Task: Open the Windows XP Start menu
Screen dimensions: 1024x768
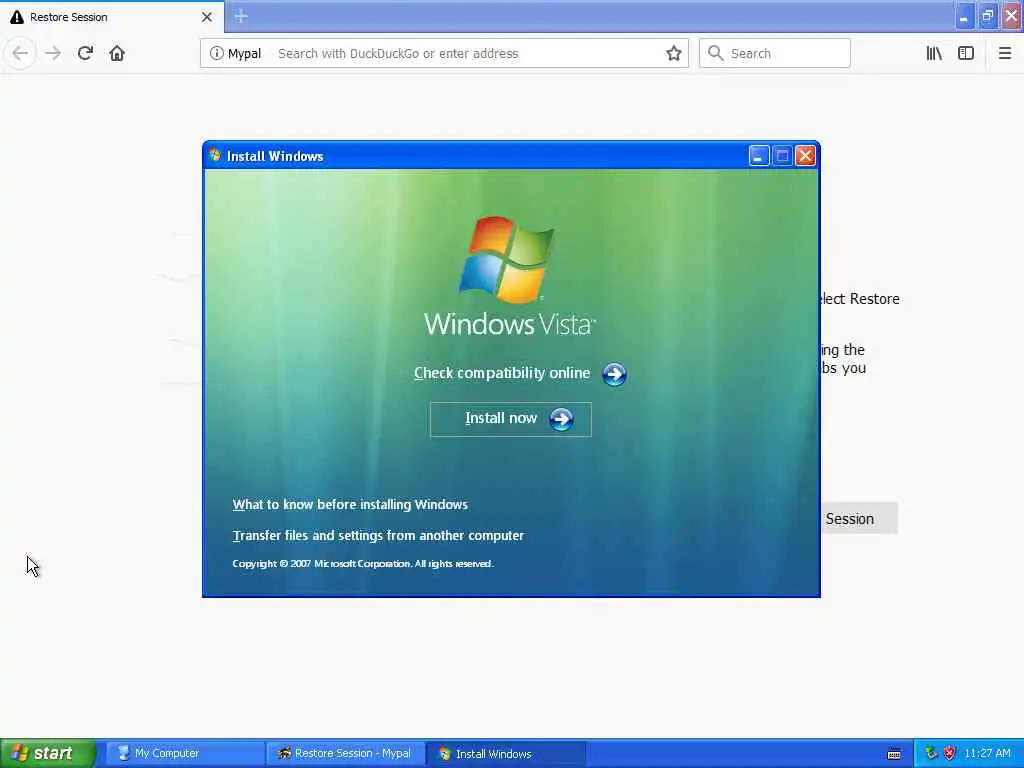Action: pyautogui.click(x=48, y=753)
